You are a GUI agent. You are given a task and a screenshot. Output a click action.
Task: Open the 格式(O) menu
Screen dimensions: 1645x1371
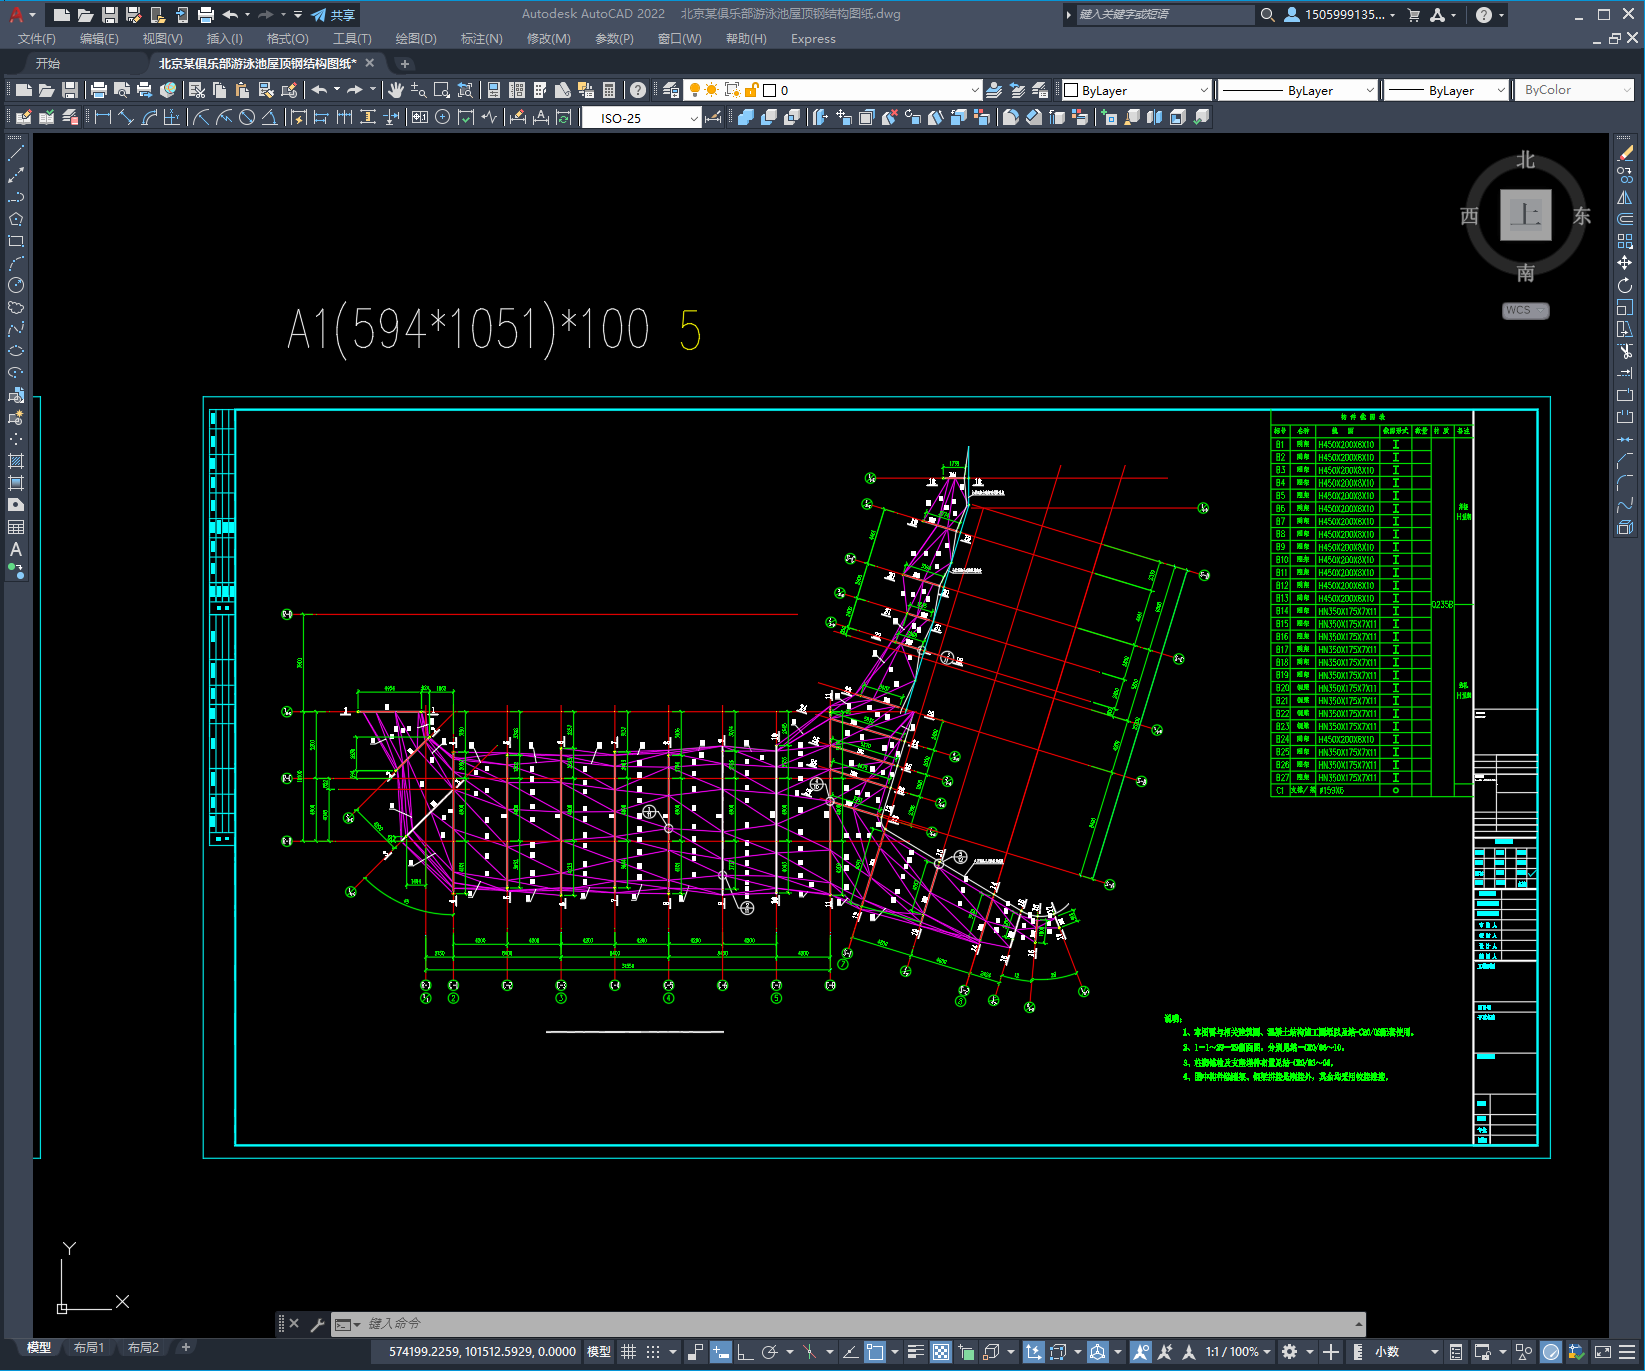click(x=287, y=39)
